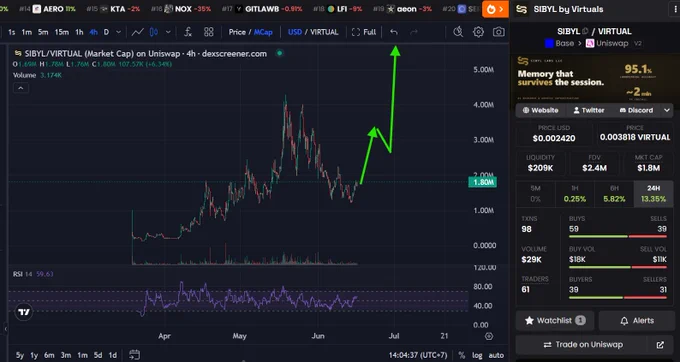Switch chart to MCap mode
680x362 pixels.
[263, 32]
